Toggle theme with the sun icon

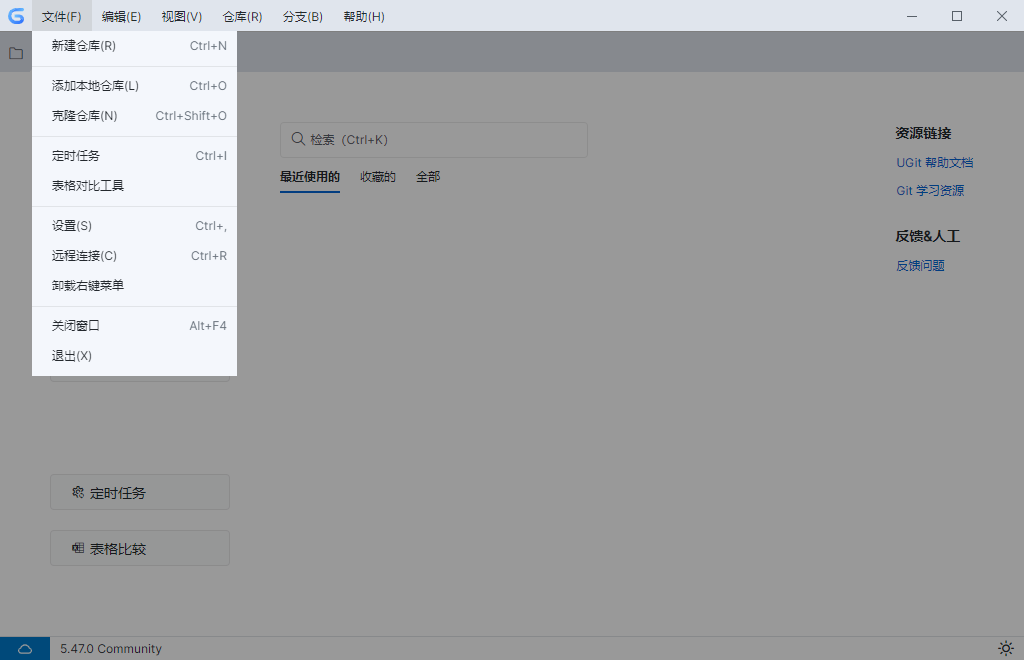(x=1006, y=648)
